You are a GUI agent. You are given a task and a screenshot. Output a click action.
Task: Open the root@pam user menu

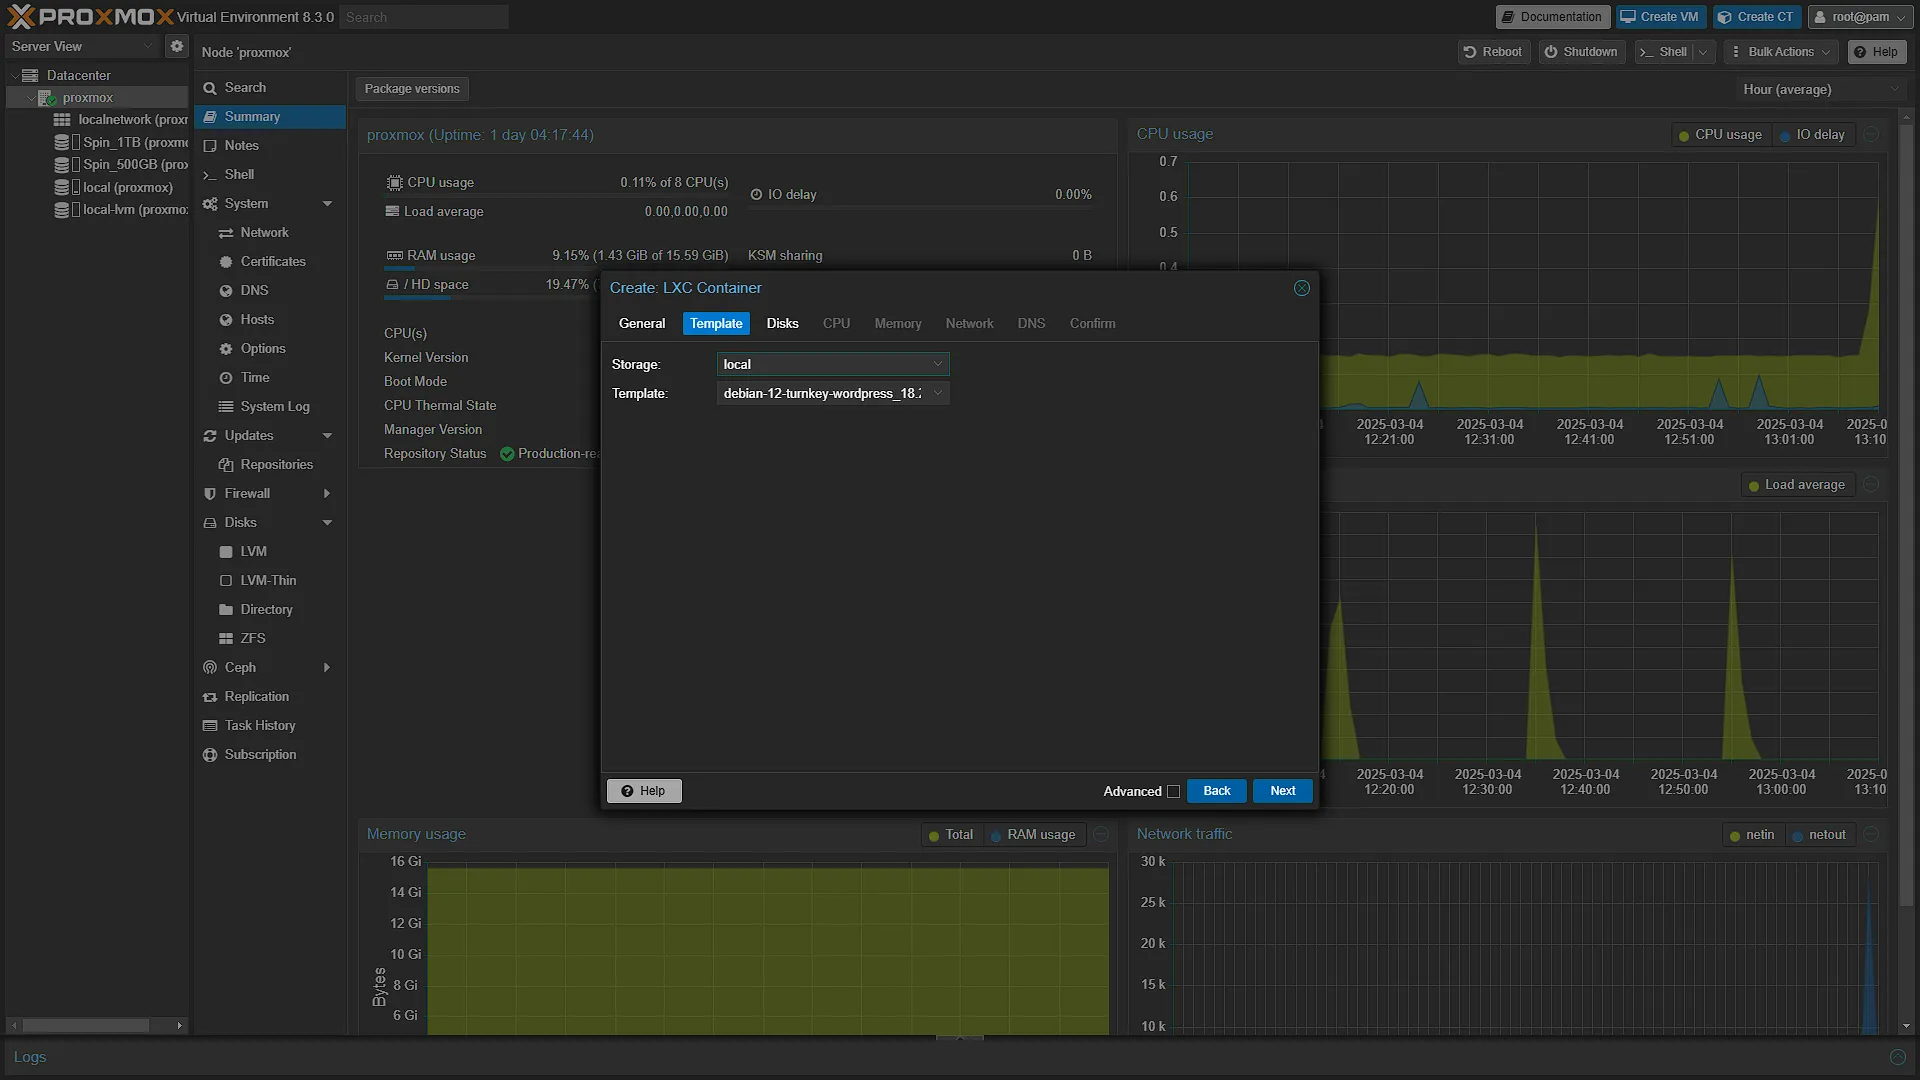1859,17
